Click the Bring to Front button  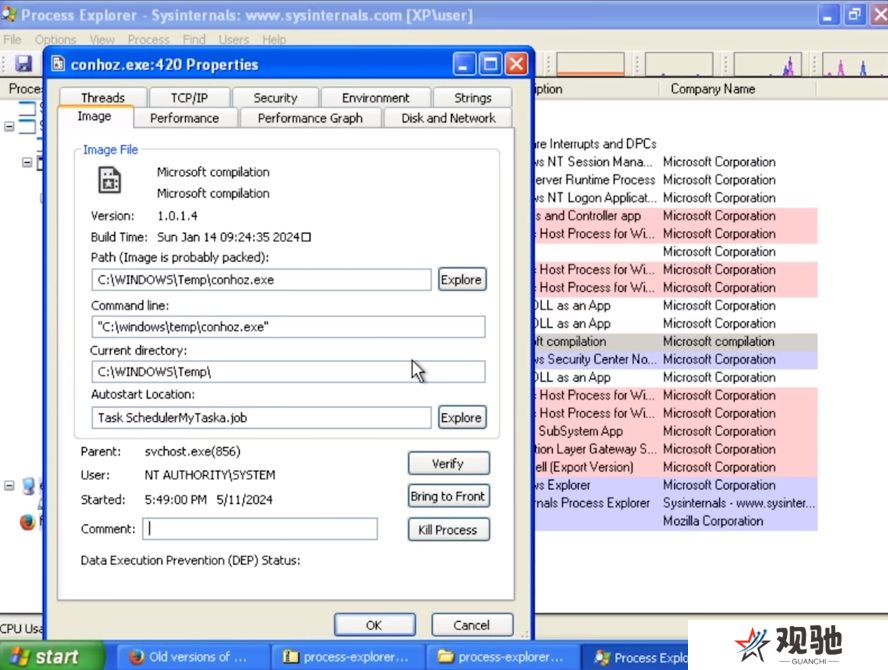[x=449, y=496]
